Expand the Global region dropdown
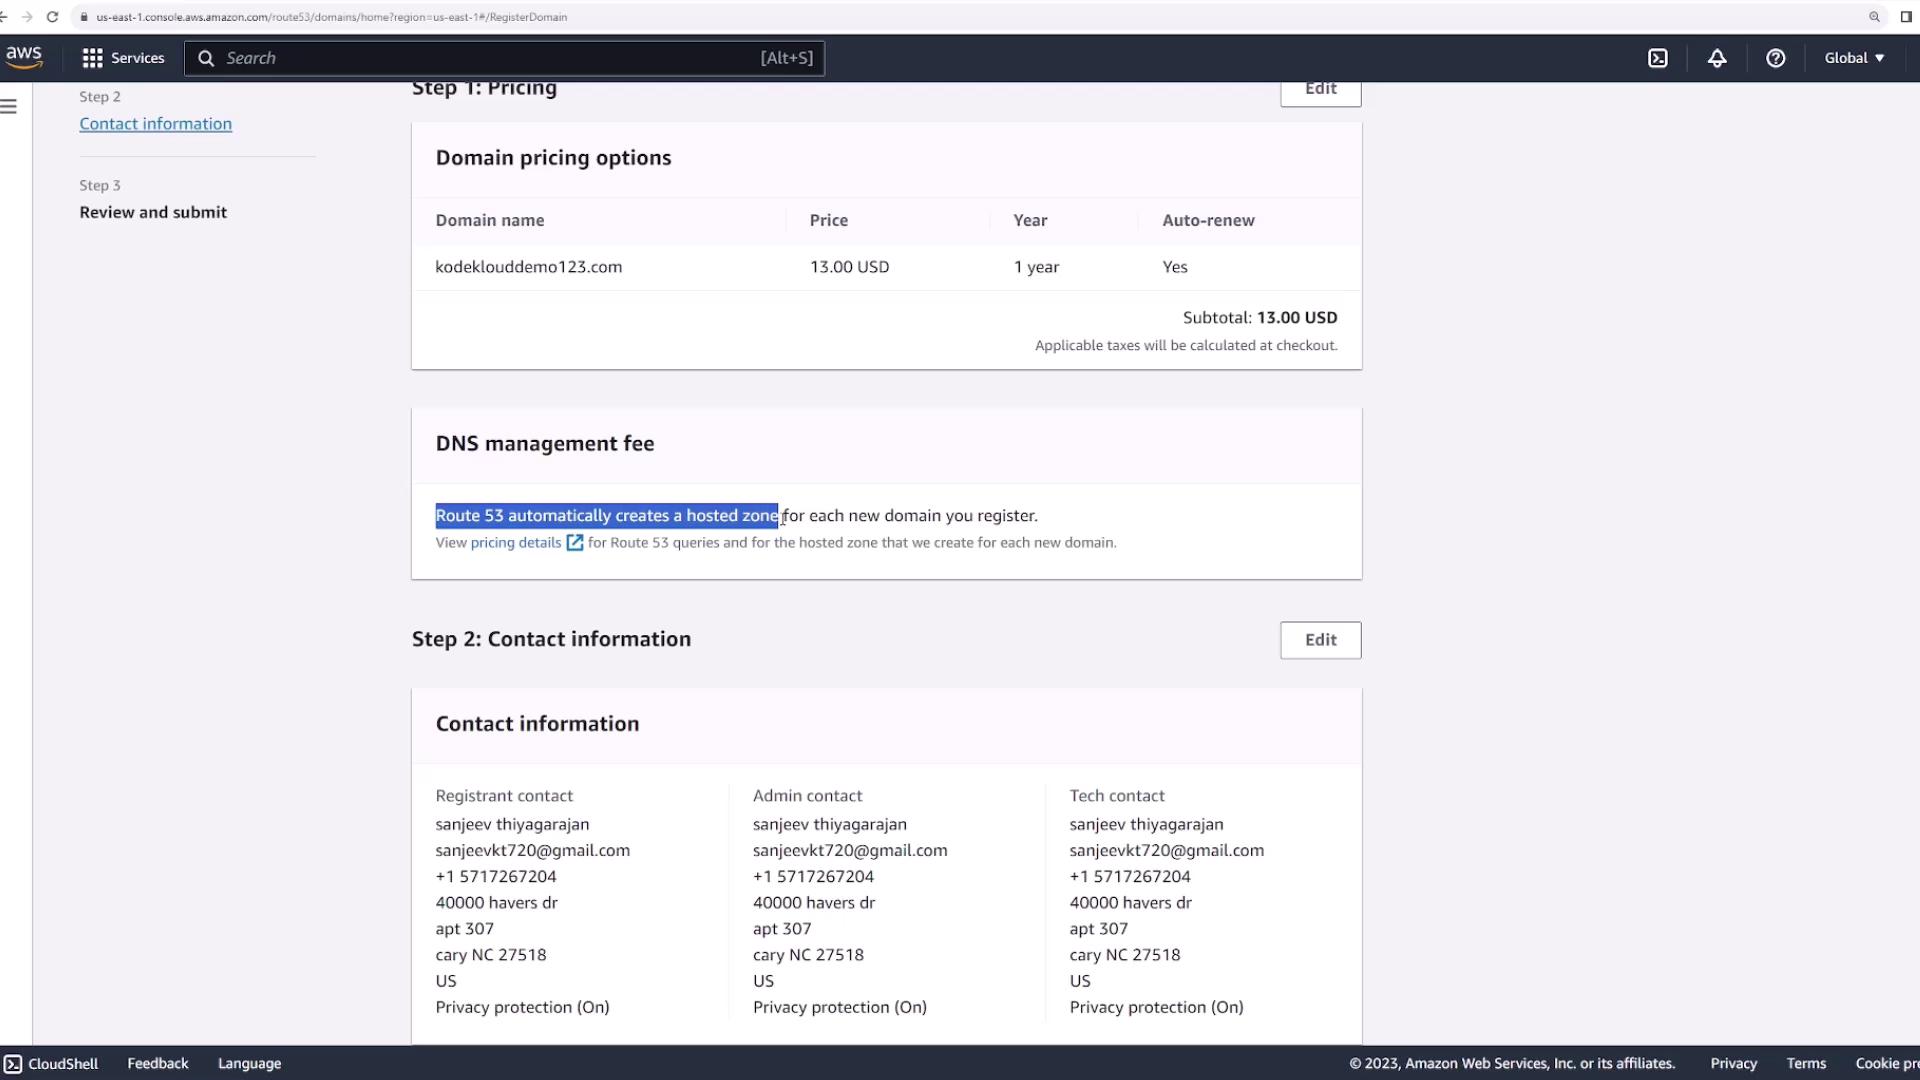The image size is (1920, 1080). (x=1854, y=58)
